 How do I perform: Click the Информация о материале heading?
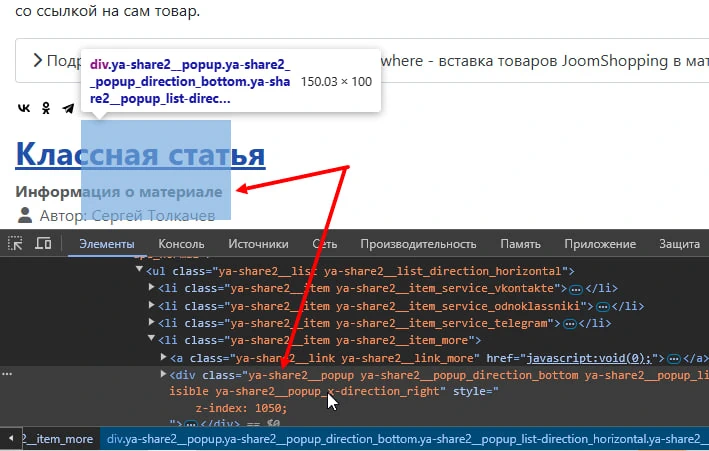[x=119, y=192]
